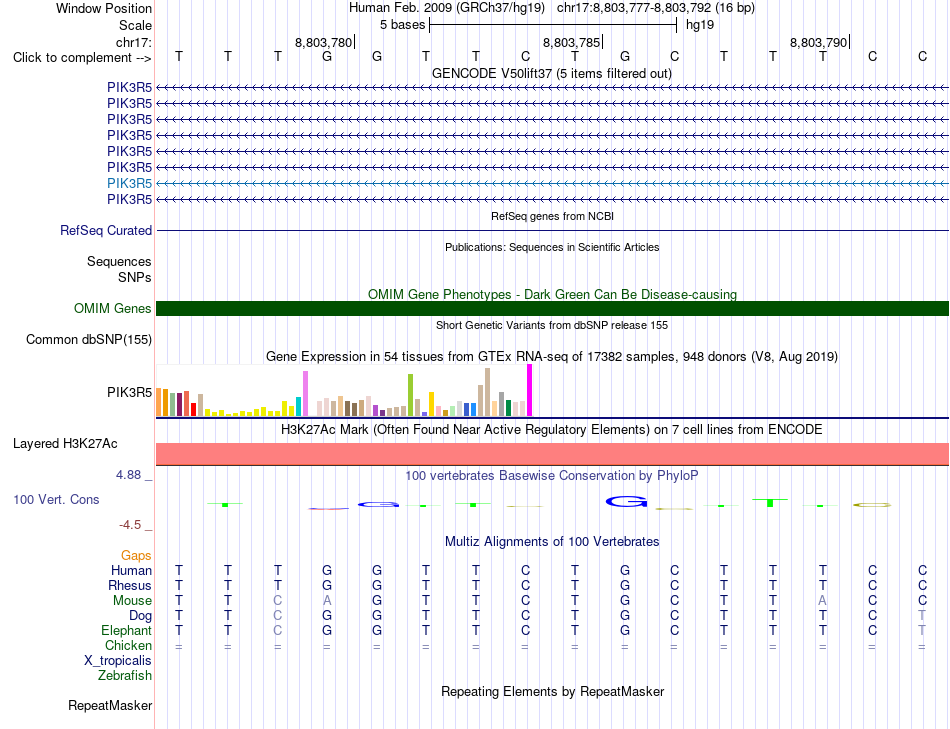This screenshot has height=729, width=950.
Task: Select the 'Scale' label in the base position track
Action: point(135,25)
